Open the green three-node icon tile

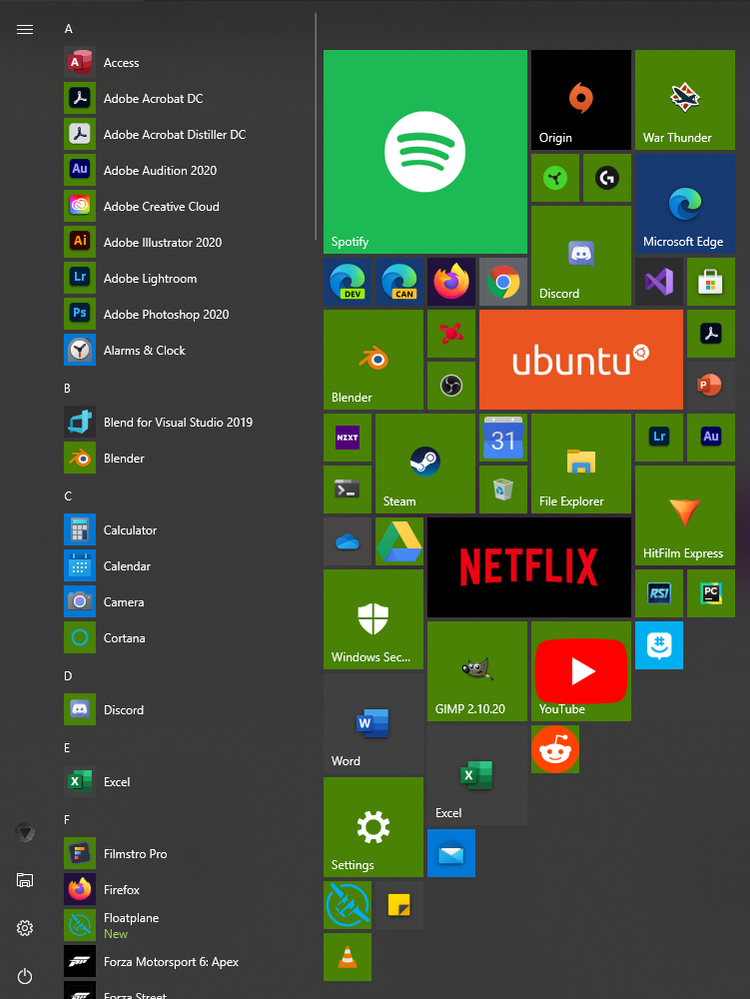pos(555,178)
